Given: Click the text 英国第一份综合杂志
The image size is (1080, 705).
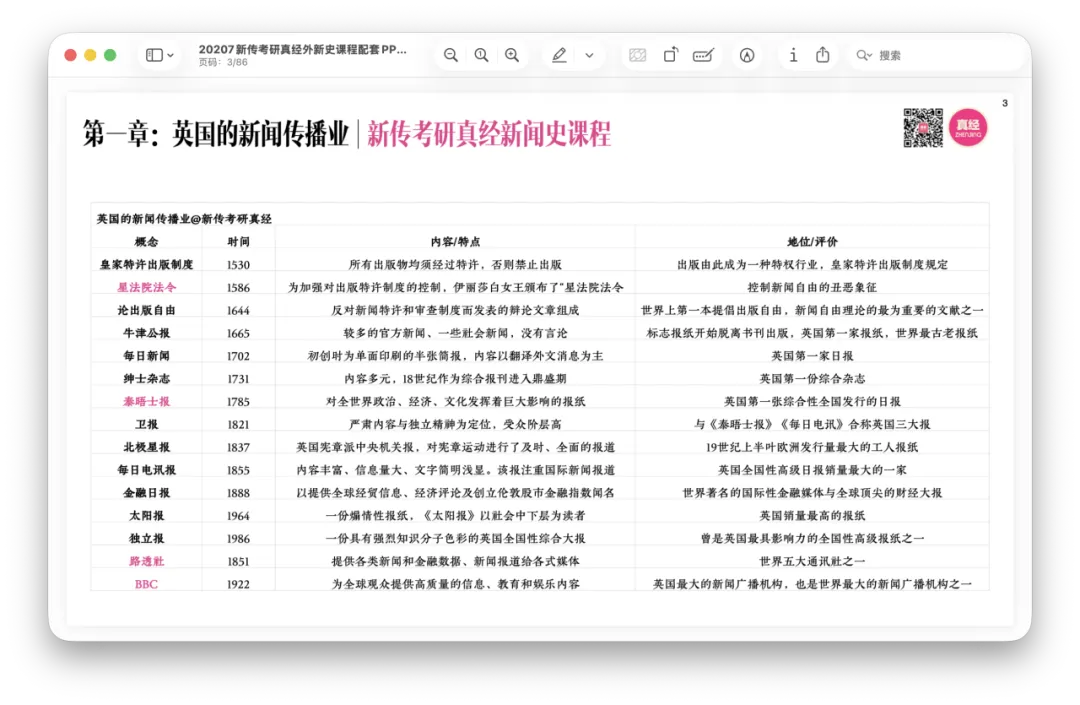Looking at the screenshot, I should point(812,378).
